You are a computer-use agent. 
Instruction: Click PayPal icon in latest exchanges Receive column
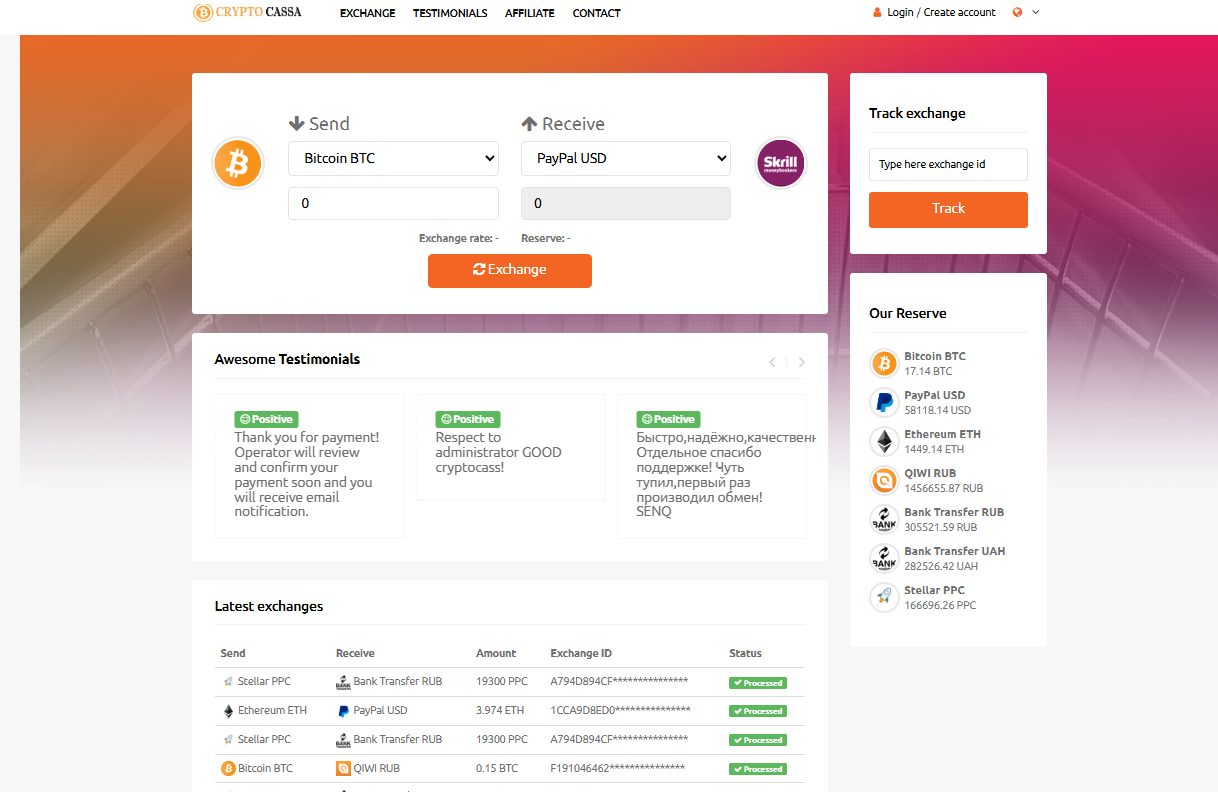(x=343, y=711)
